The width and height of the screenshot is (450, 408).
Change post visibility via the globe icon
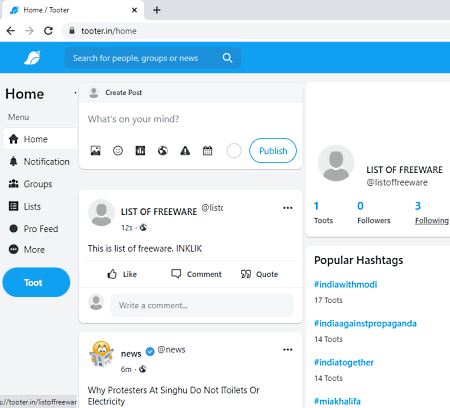coord(163,151)
